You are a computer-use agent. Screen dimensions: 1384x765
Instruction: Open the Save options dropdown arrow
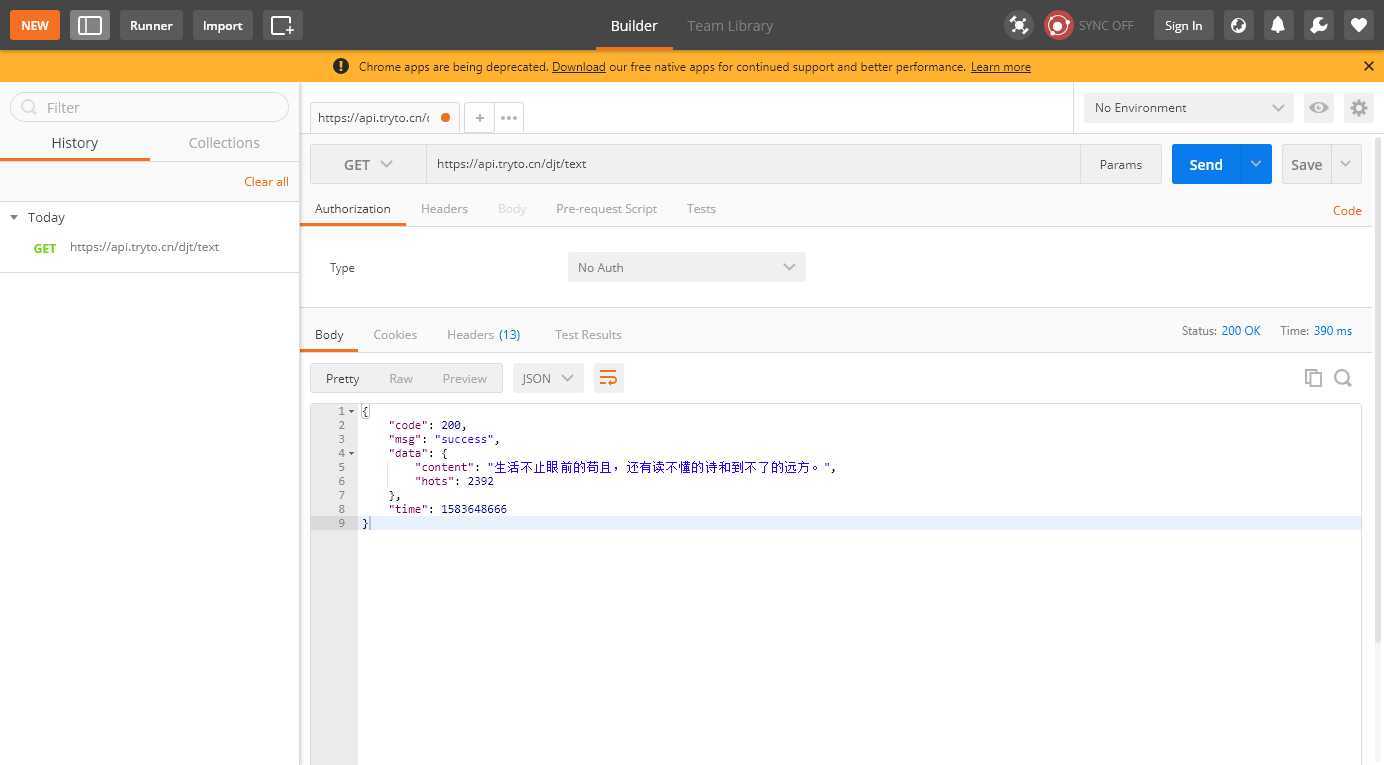pos(1346,164)
